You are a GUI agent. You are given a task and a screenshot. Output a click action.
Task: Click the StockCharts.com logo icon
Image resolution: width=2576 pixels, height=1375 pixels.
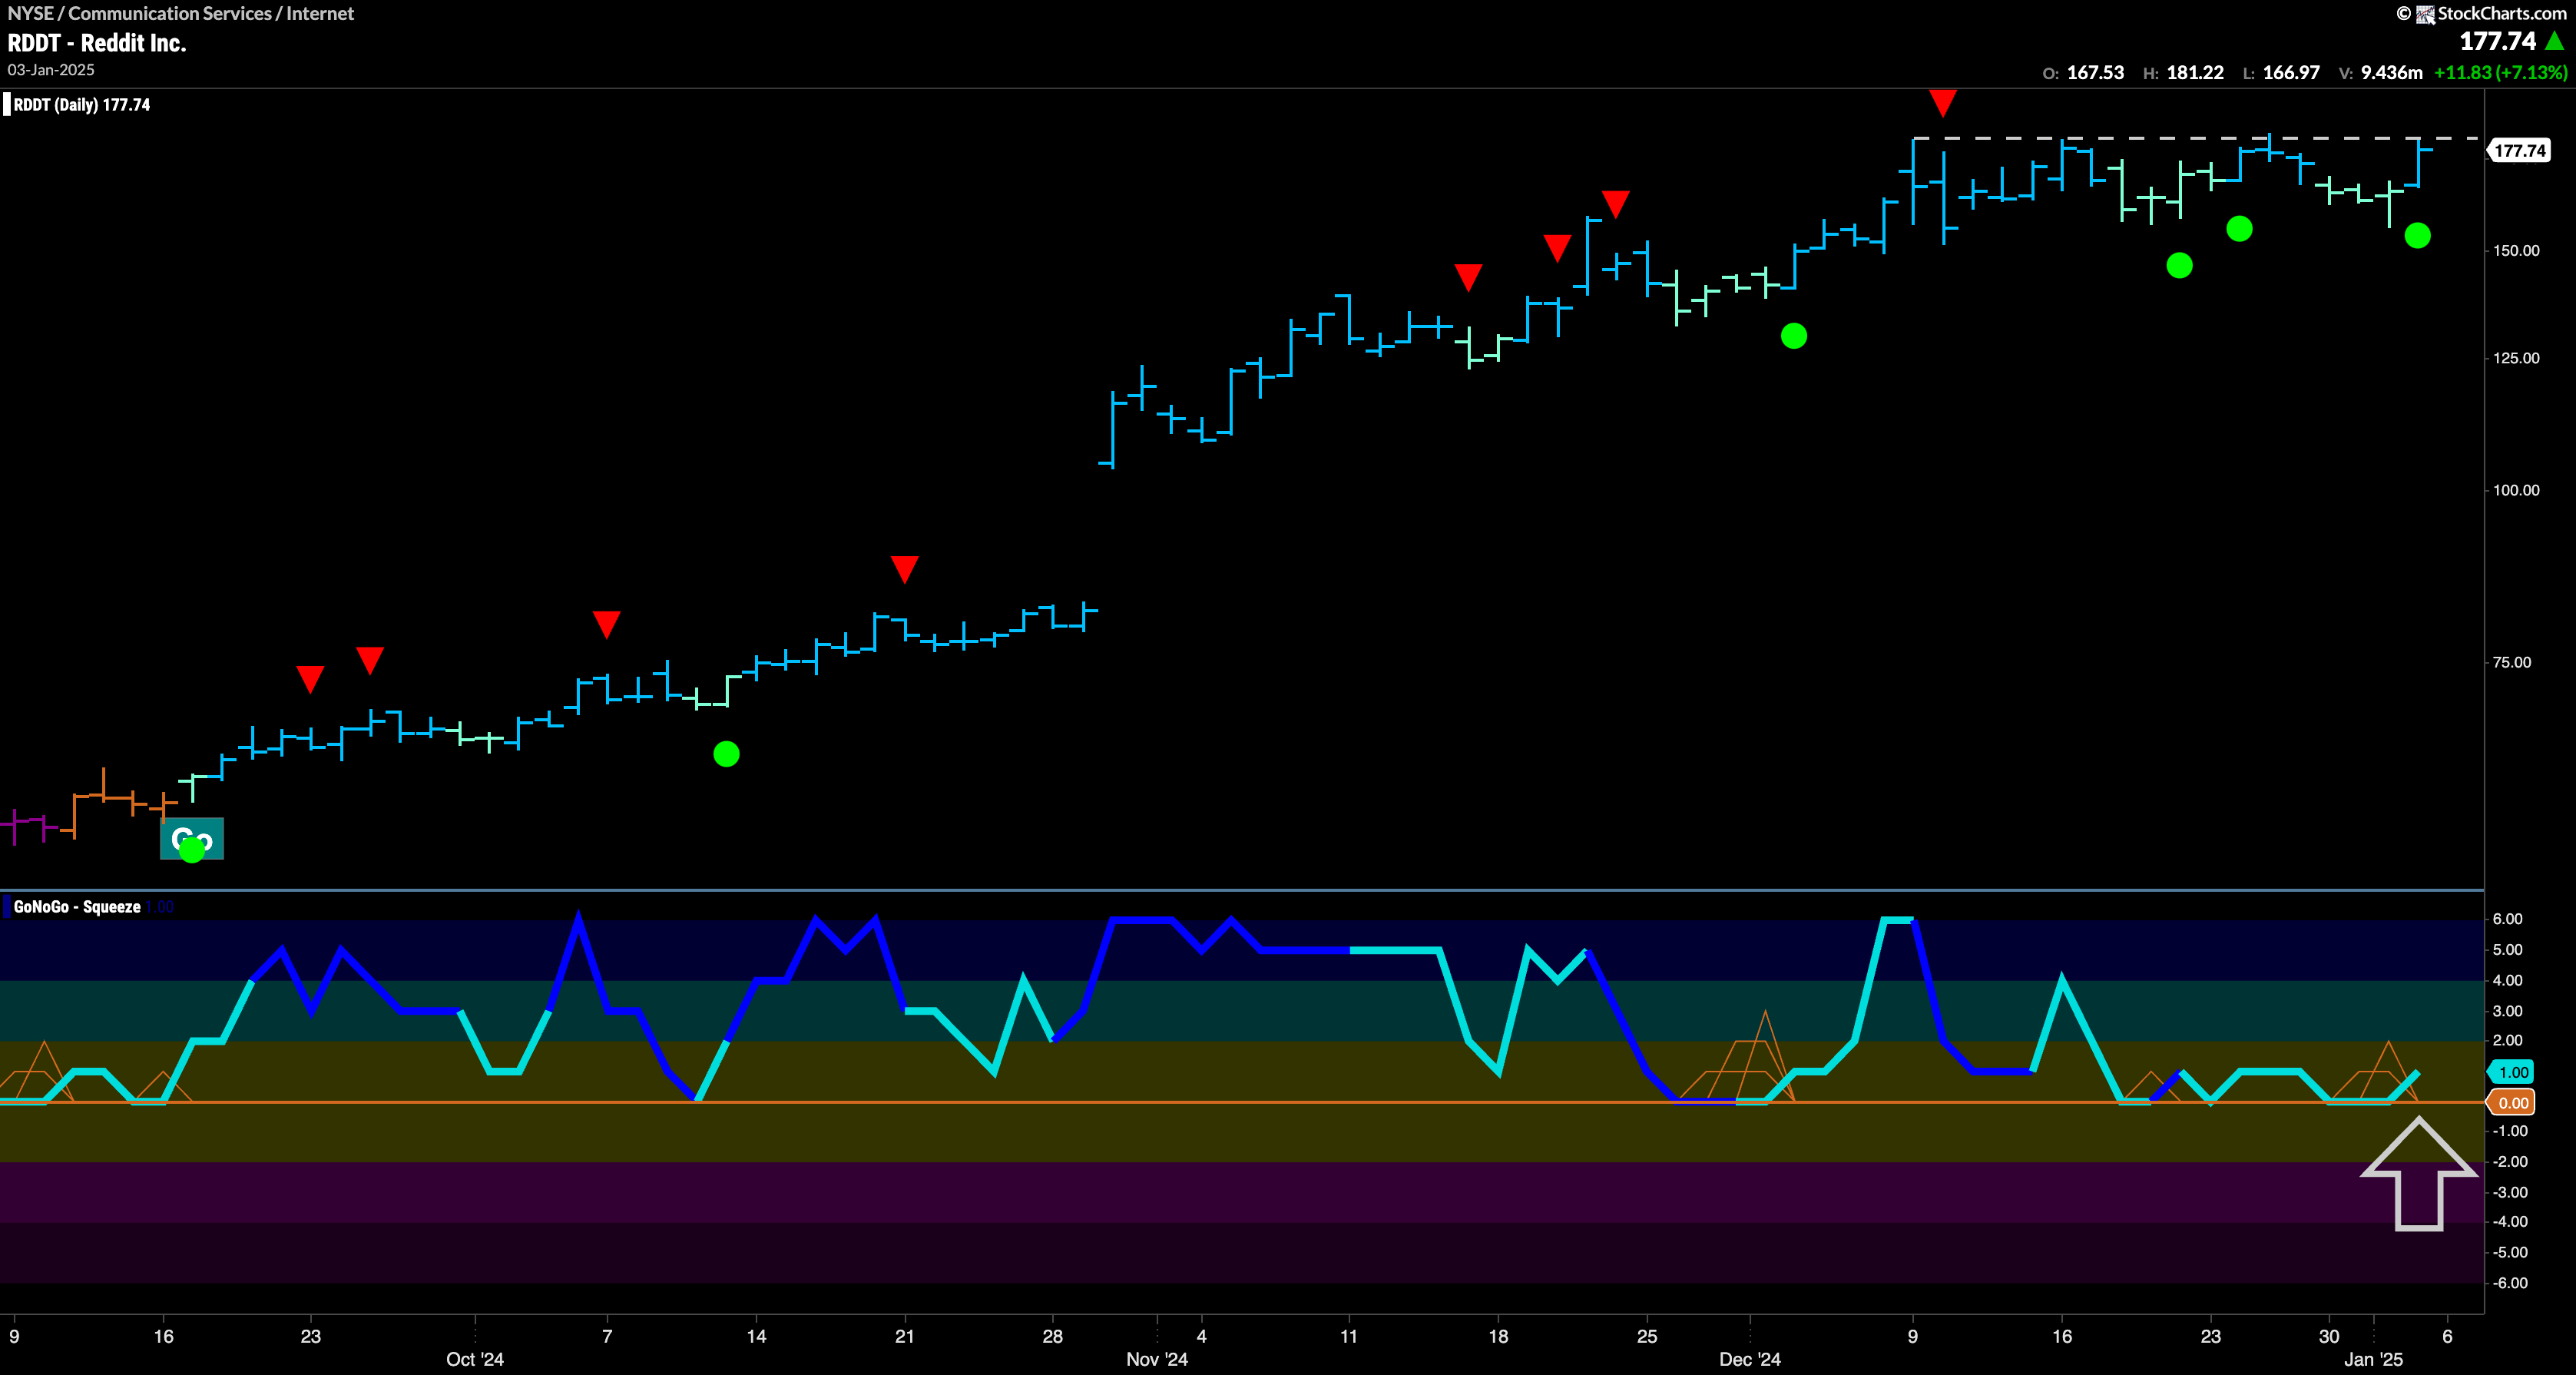pyautogui.click(x=2426, y=14)
